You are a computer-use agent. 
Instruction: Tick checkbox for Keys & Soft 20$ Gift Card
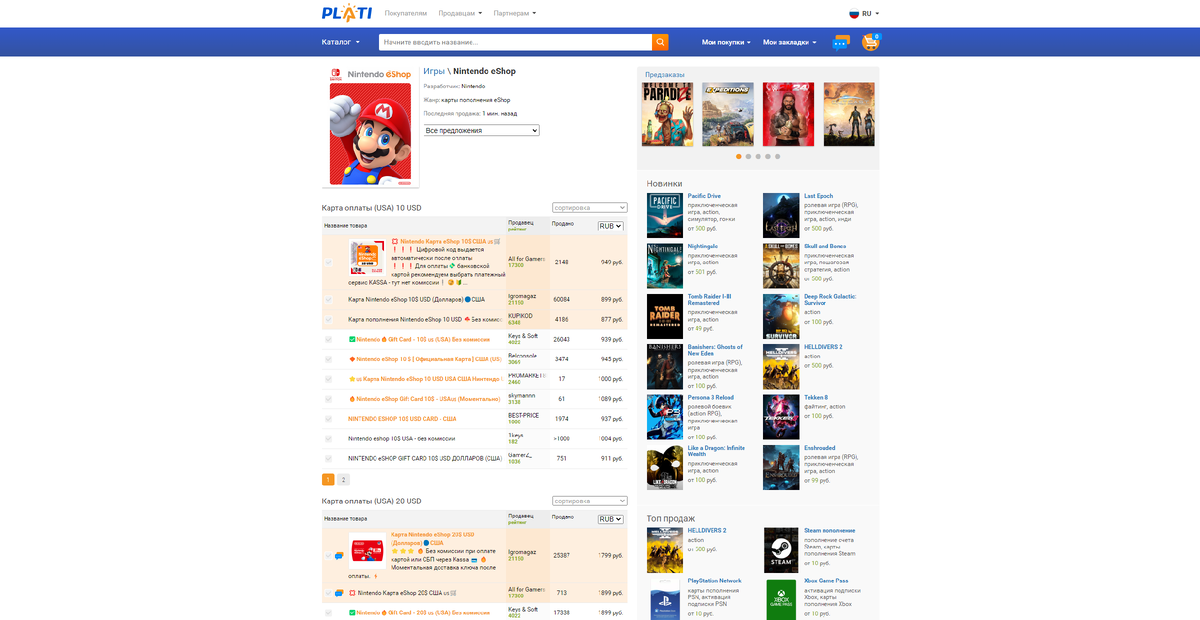point(328,613)
